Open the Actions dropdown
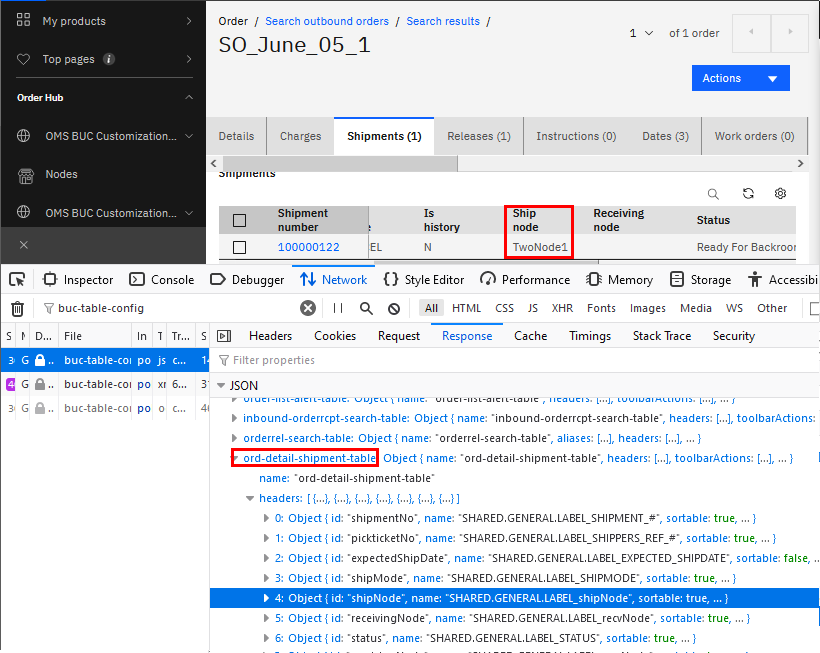 coord(740,77)
